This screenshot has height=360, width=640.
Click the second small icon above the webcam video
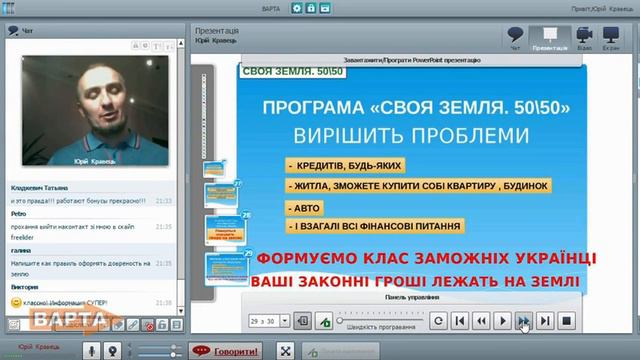tap(145, 46)
